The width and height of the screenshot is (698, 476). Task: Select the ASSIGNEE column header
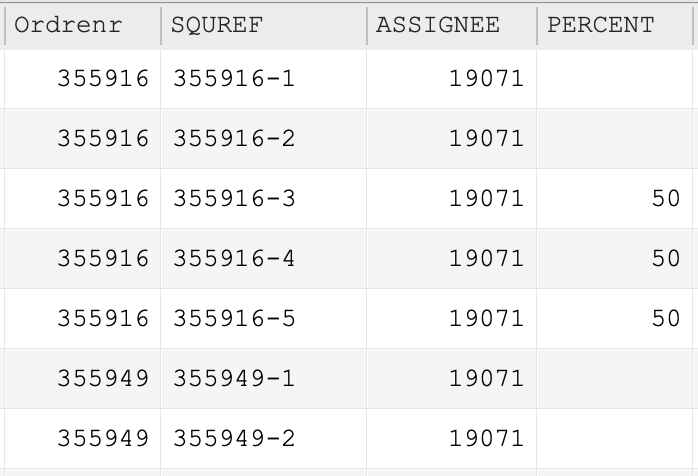[452, 25]
